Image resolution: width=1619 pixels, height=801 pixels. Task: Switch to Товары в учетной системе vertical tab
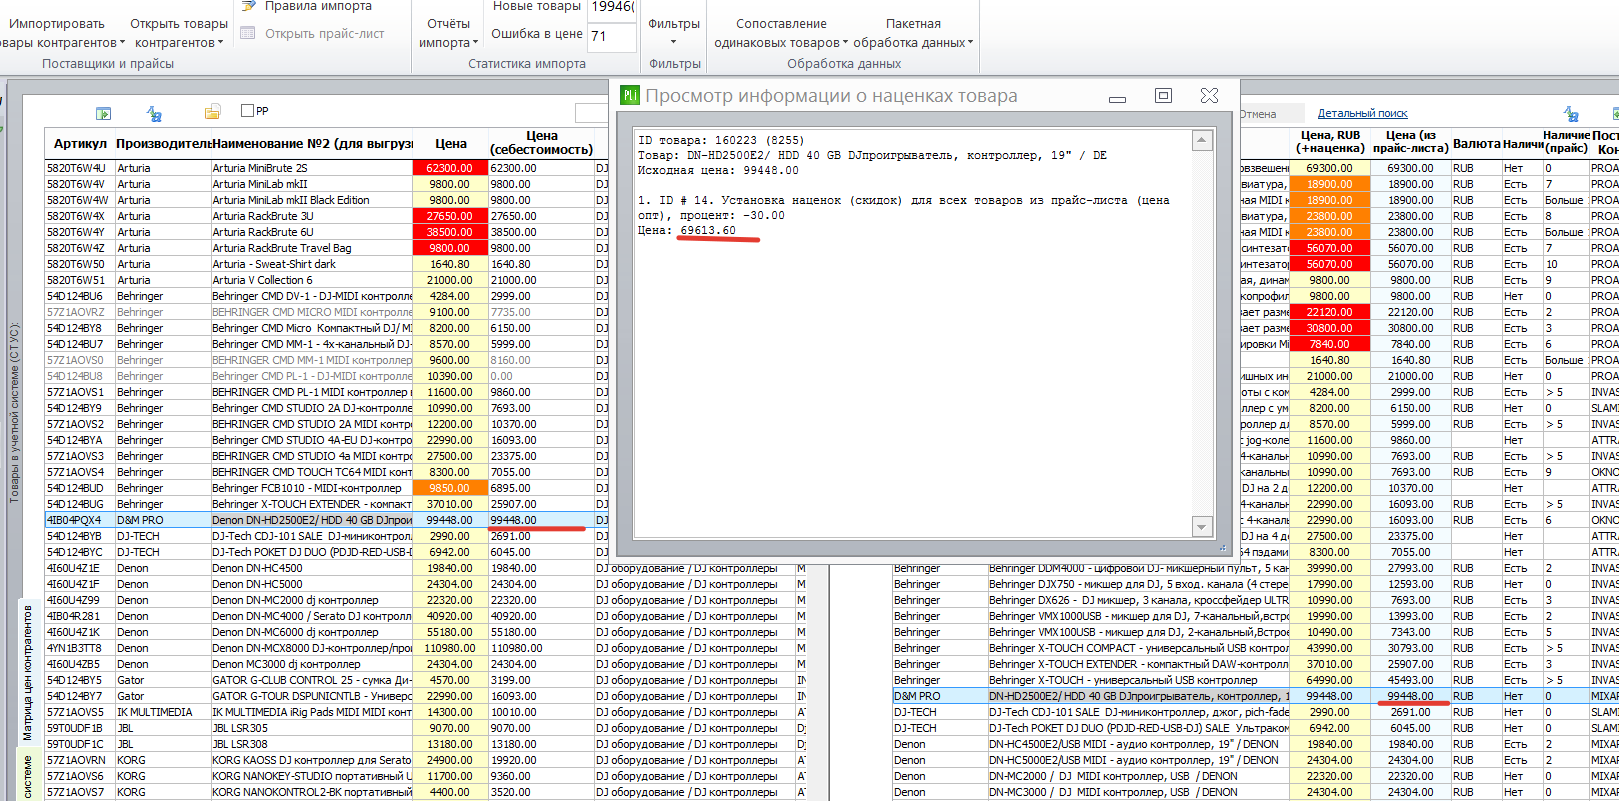[x=14, y=412]
